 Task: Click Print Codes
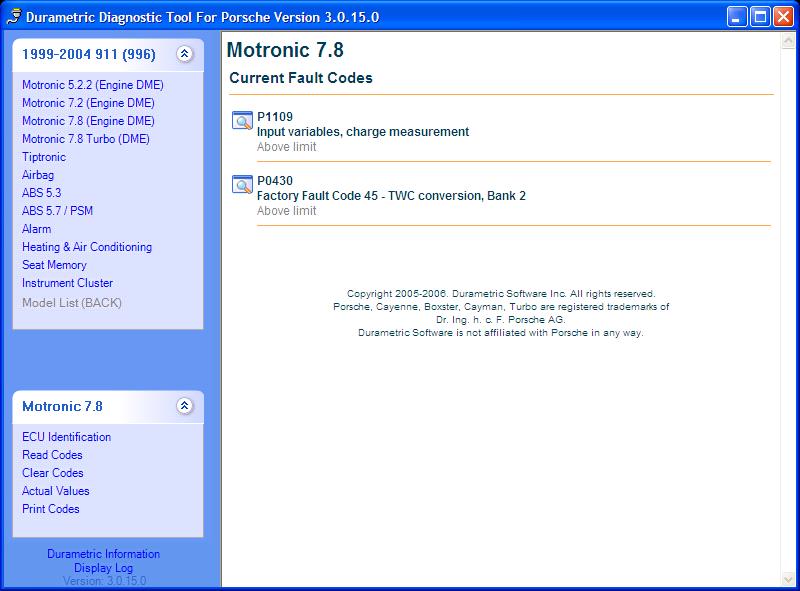51,509
